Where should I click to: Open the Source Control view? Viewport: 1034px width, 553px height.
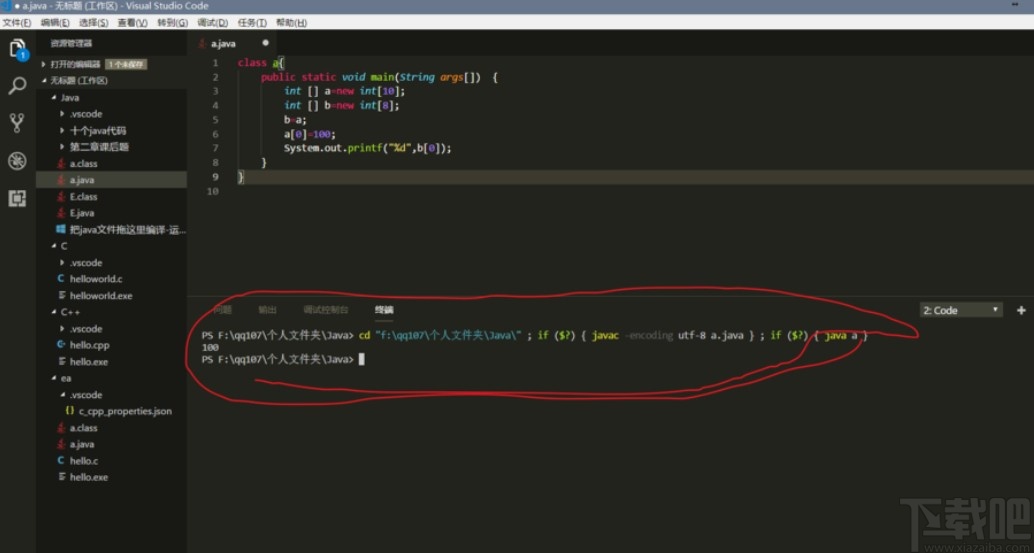click(18, 123)
